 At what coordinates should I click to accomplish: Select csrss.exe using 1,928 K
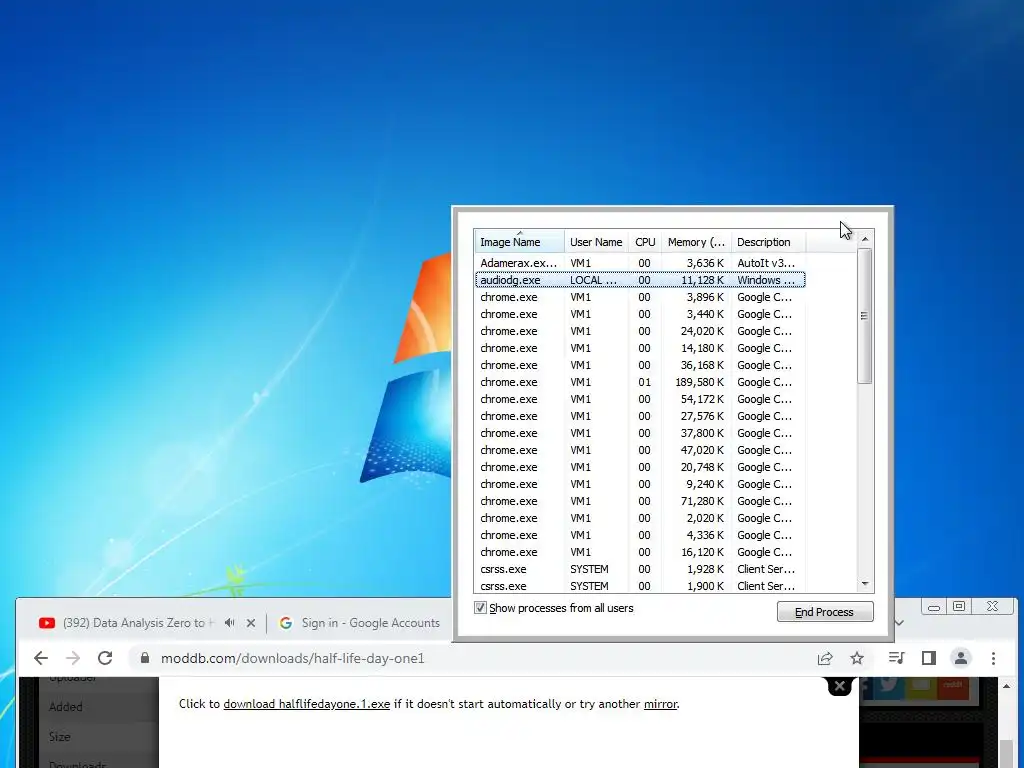640,569
